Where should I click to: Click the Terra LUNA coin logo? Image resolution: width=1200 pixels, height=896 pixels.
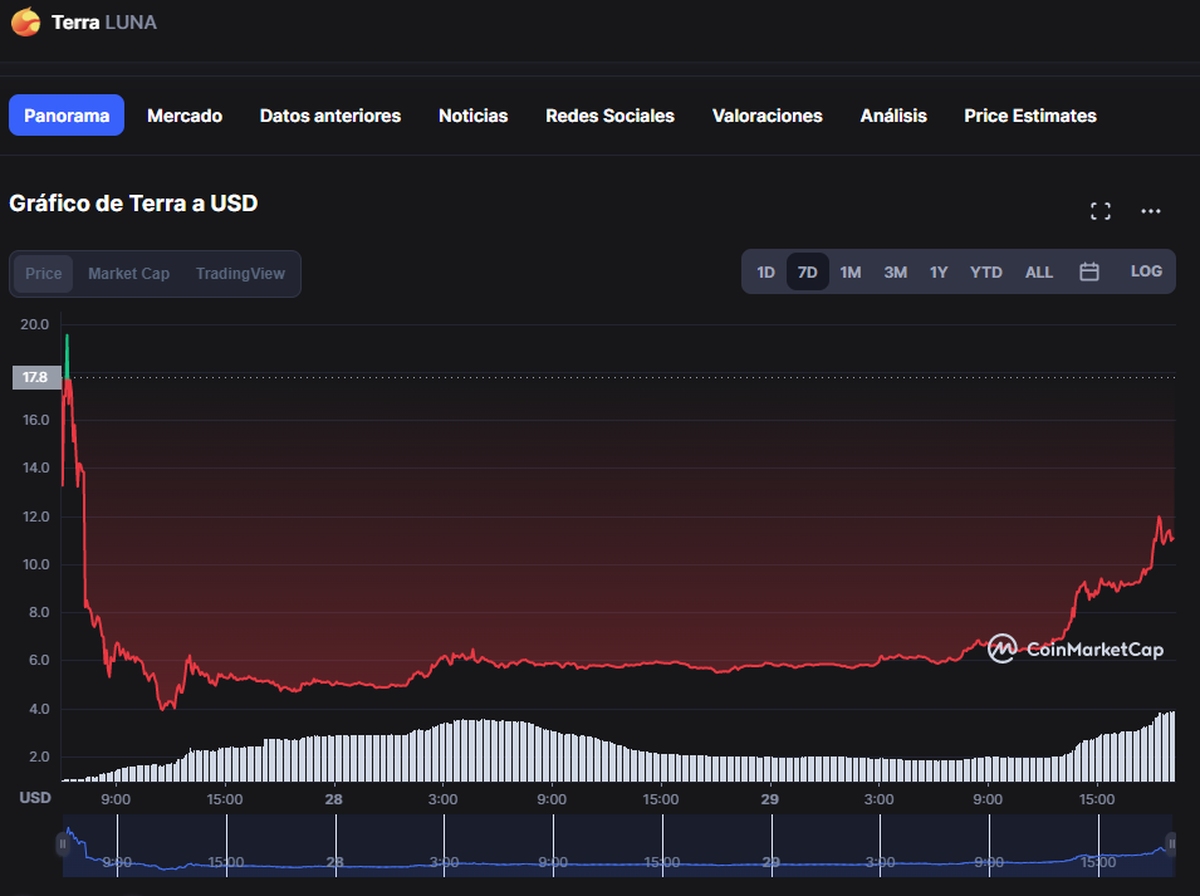(x=25, y=21)
